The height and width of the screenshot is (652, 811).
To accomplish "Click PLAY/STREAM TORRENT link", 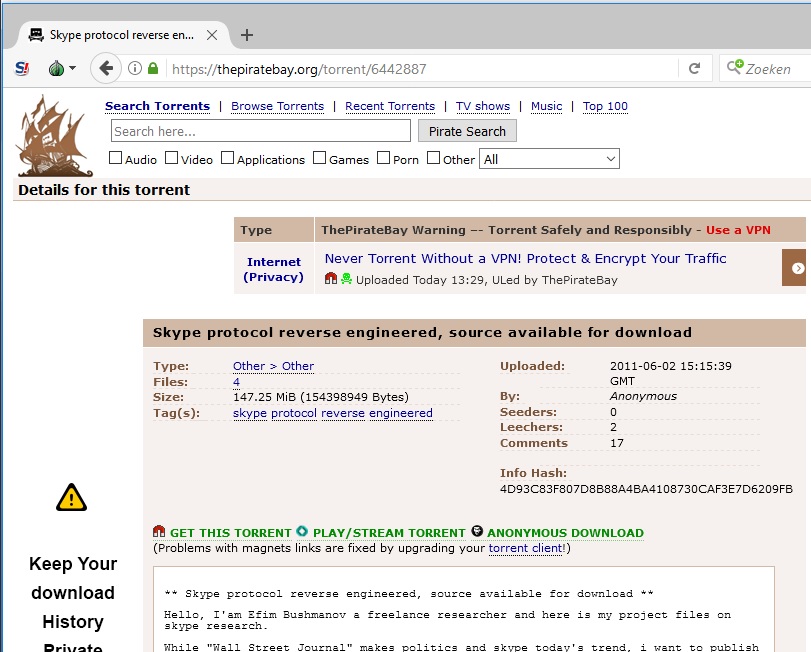I will (389, 533).
